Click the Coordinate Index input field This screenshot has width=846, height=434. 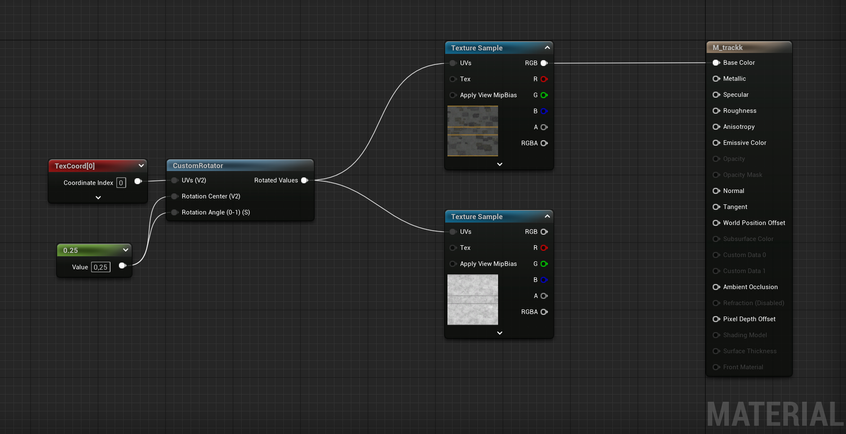click(x=121, y=183)
